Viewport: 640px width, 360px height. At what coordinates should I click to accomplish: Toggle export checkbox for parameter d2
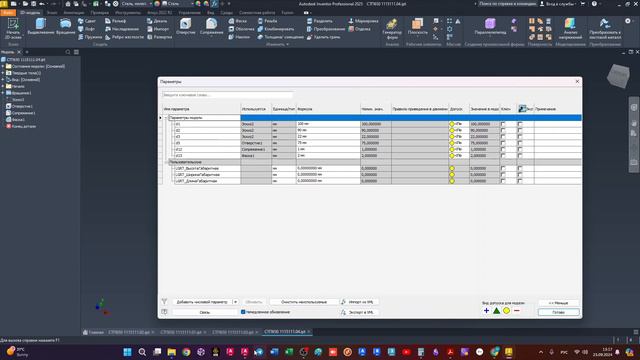click(520, 130)
